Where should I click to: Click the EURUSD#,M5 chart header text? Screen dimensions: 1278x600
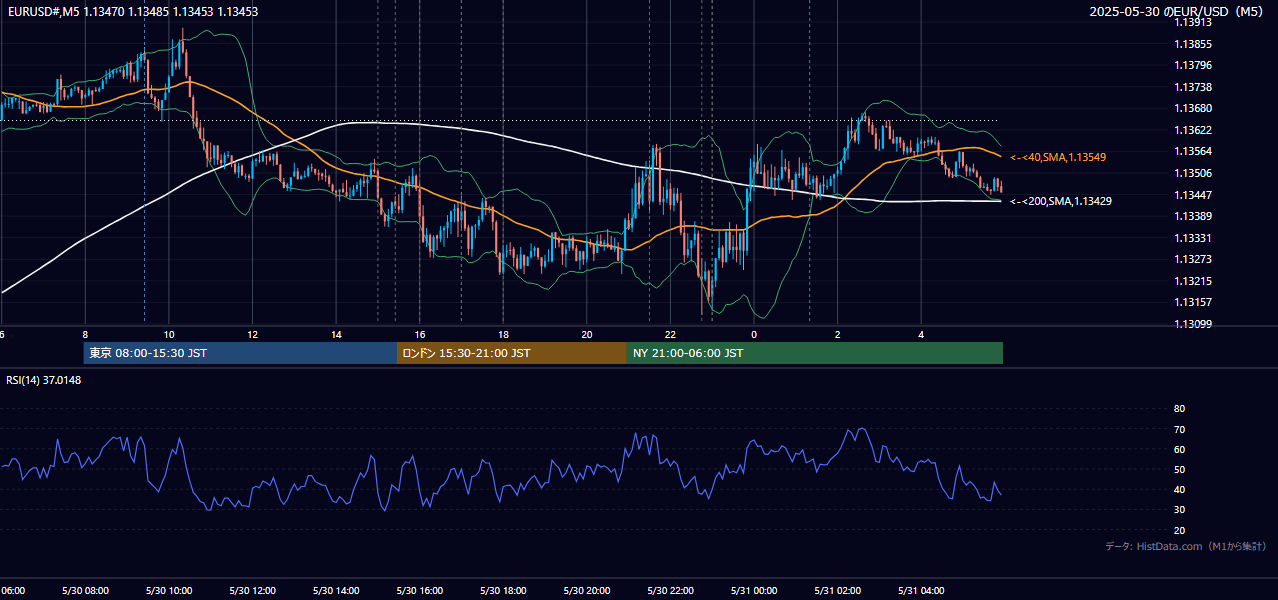tap(131, 12)
